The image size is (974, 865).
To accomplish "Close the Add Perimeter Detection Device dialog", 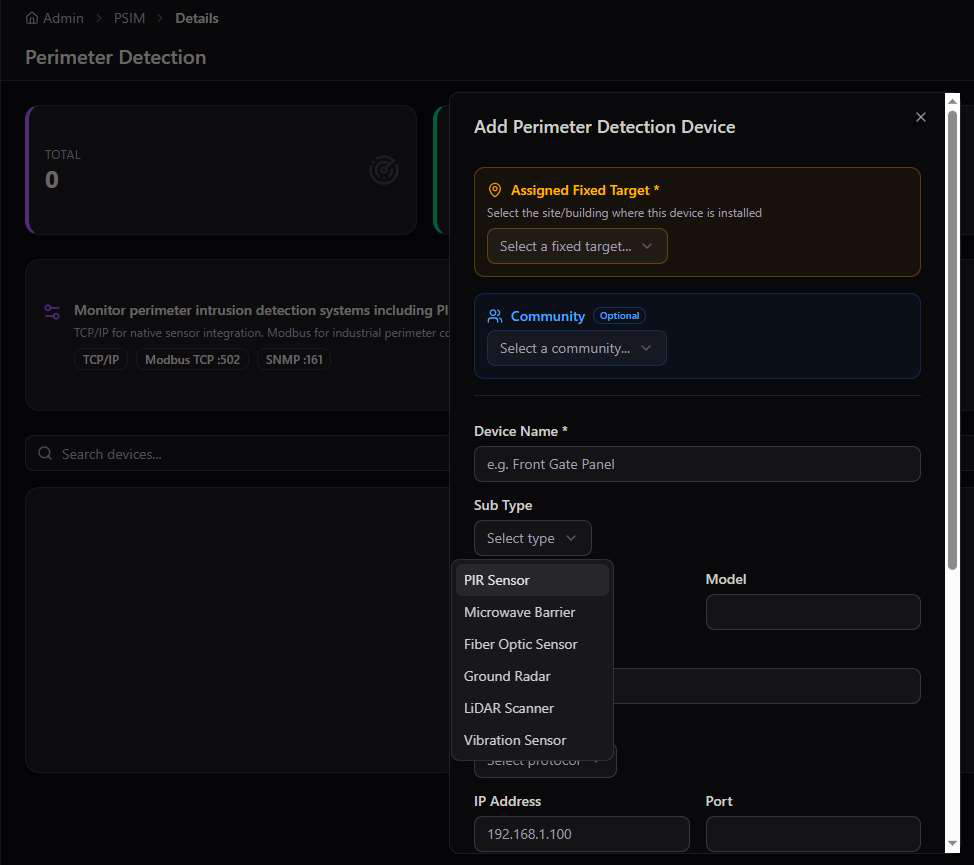I will [x=921, y=117].
